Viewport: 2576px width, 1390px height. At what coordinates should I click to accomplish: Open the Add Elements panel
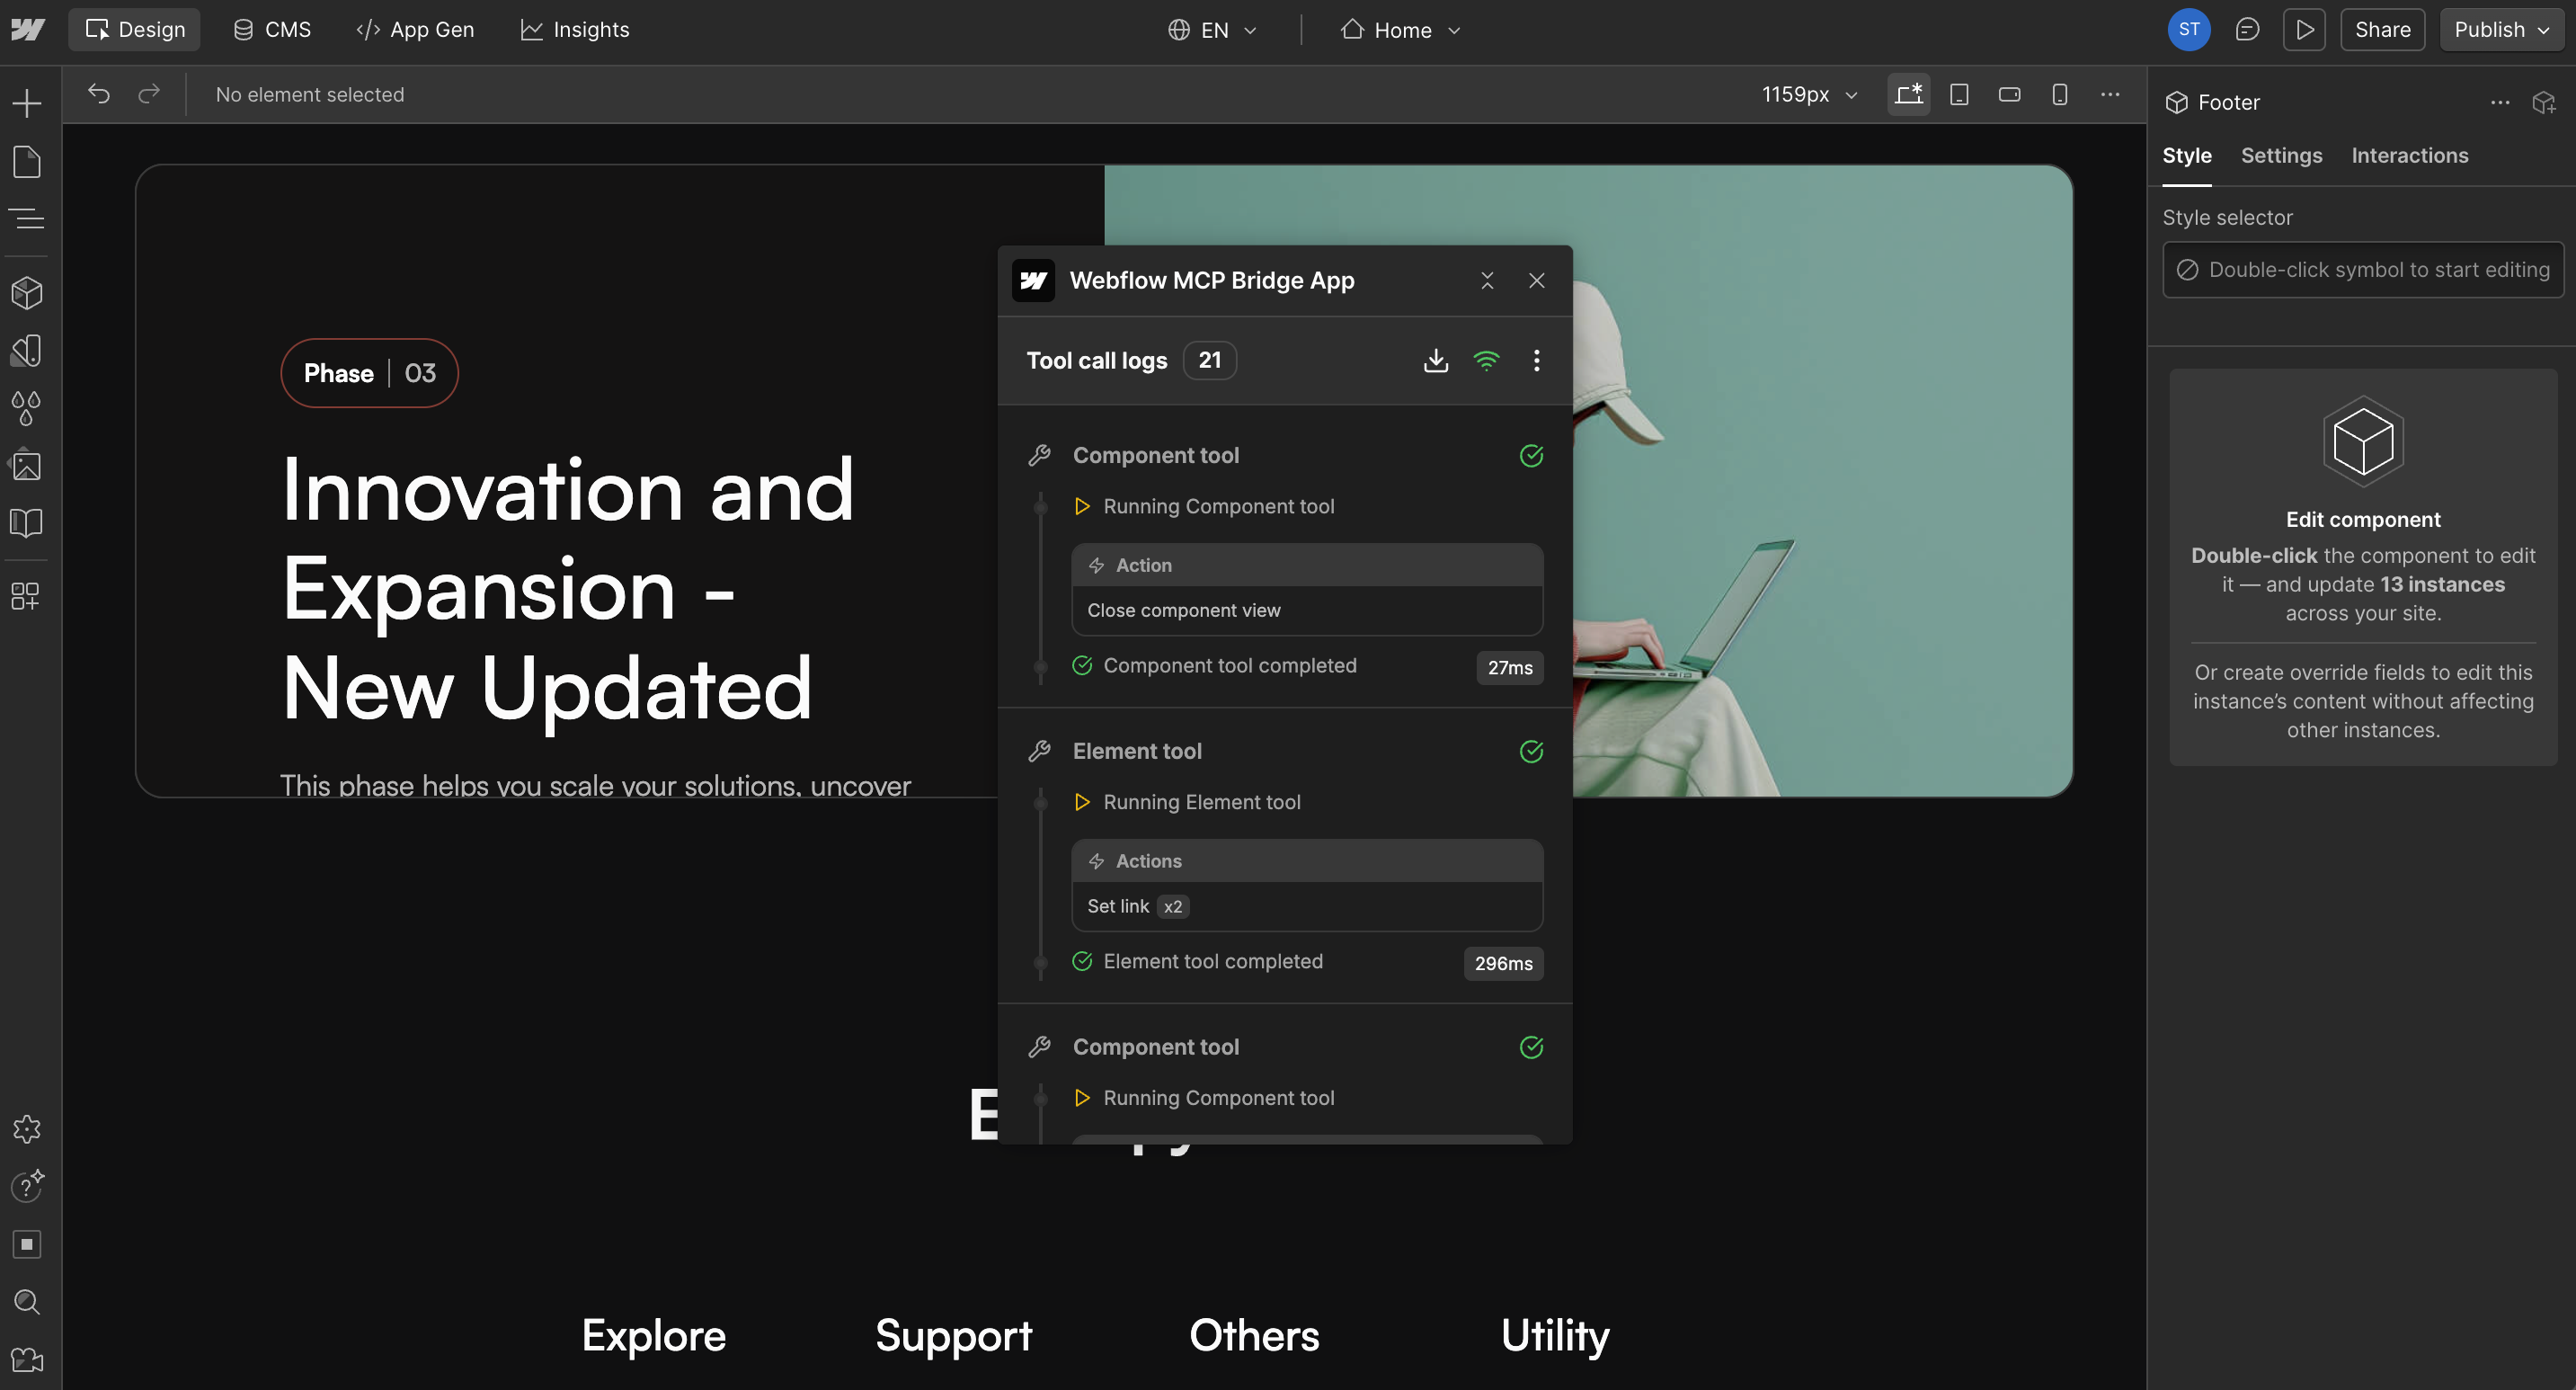[27, 103]
